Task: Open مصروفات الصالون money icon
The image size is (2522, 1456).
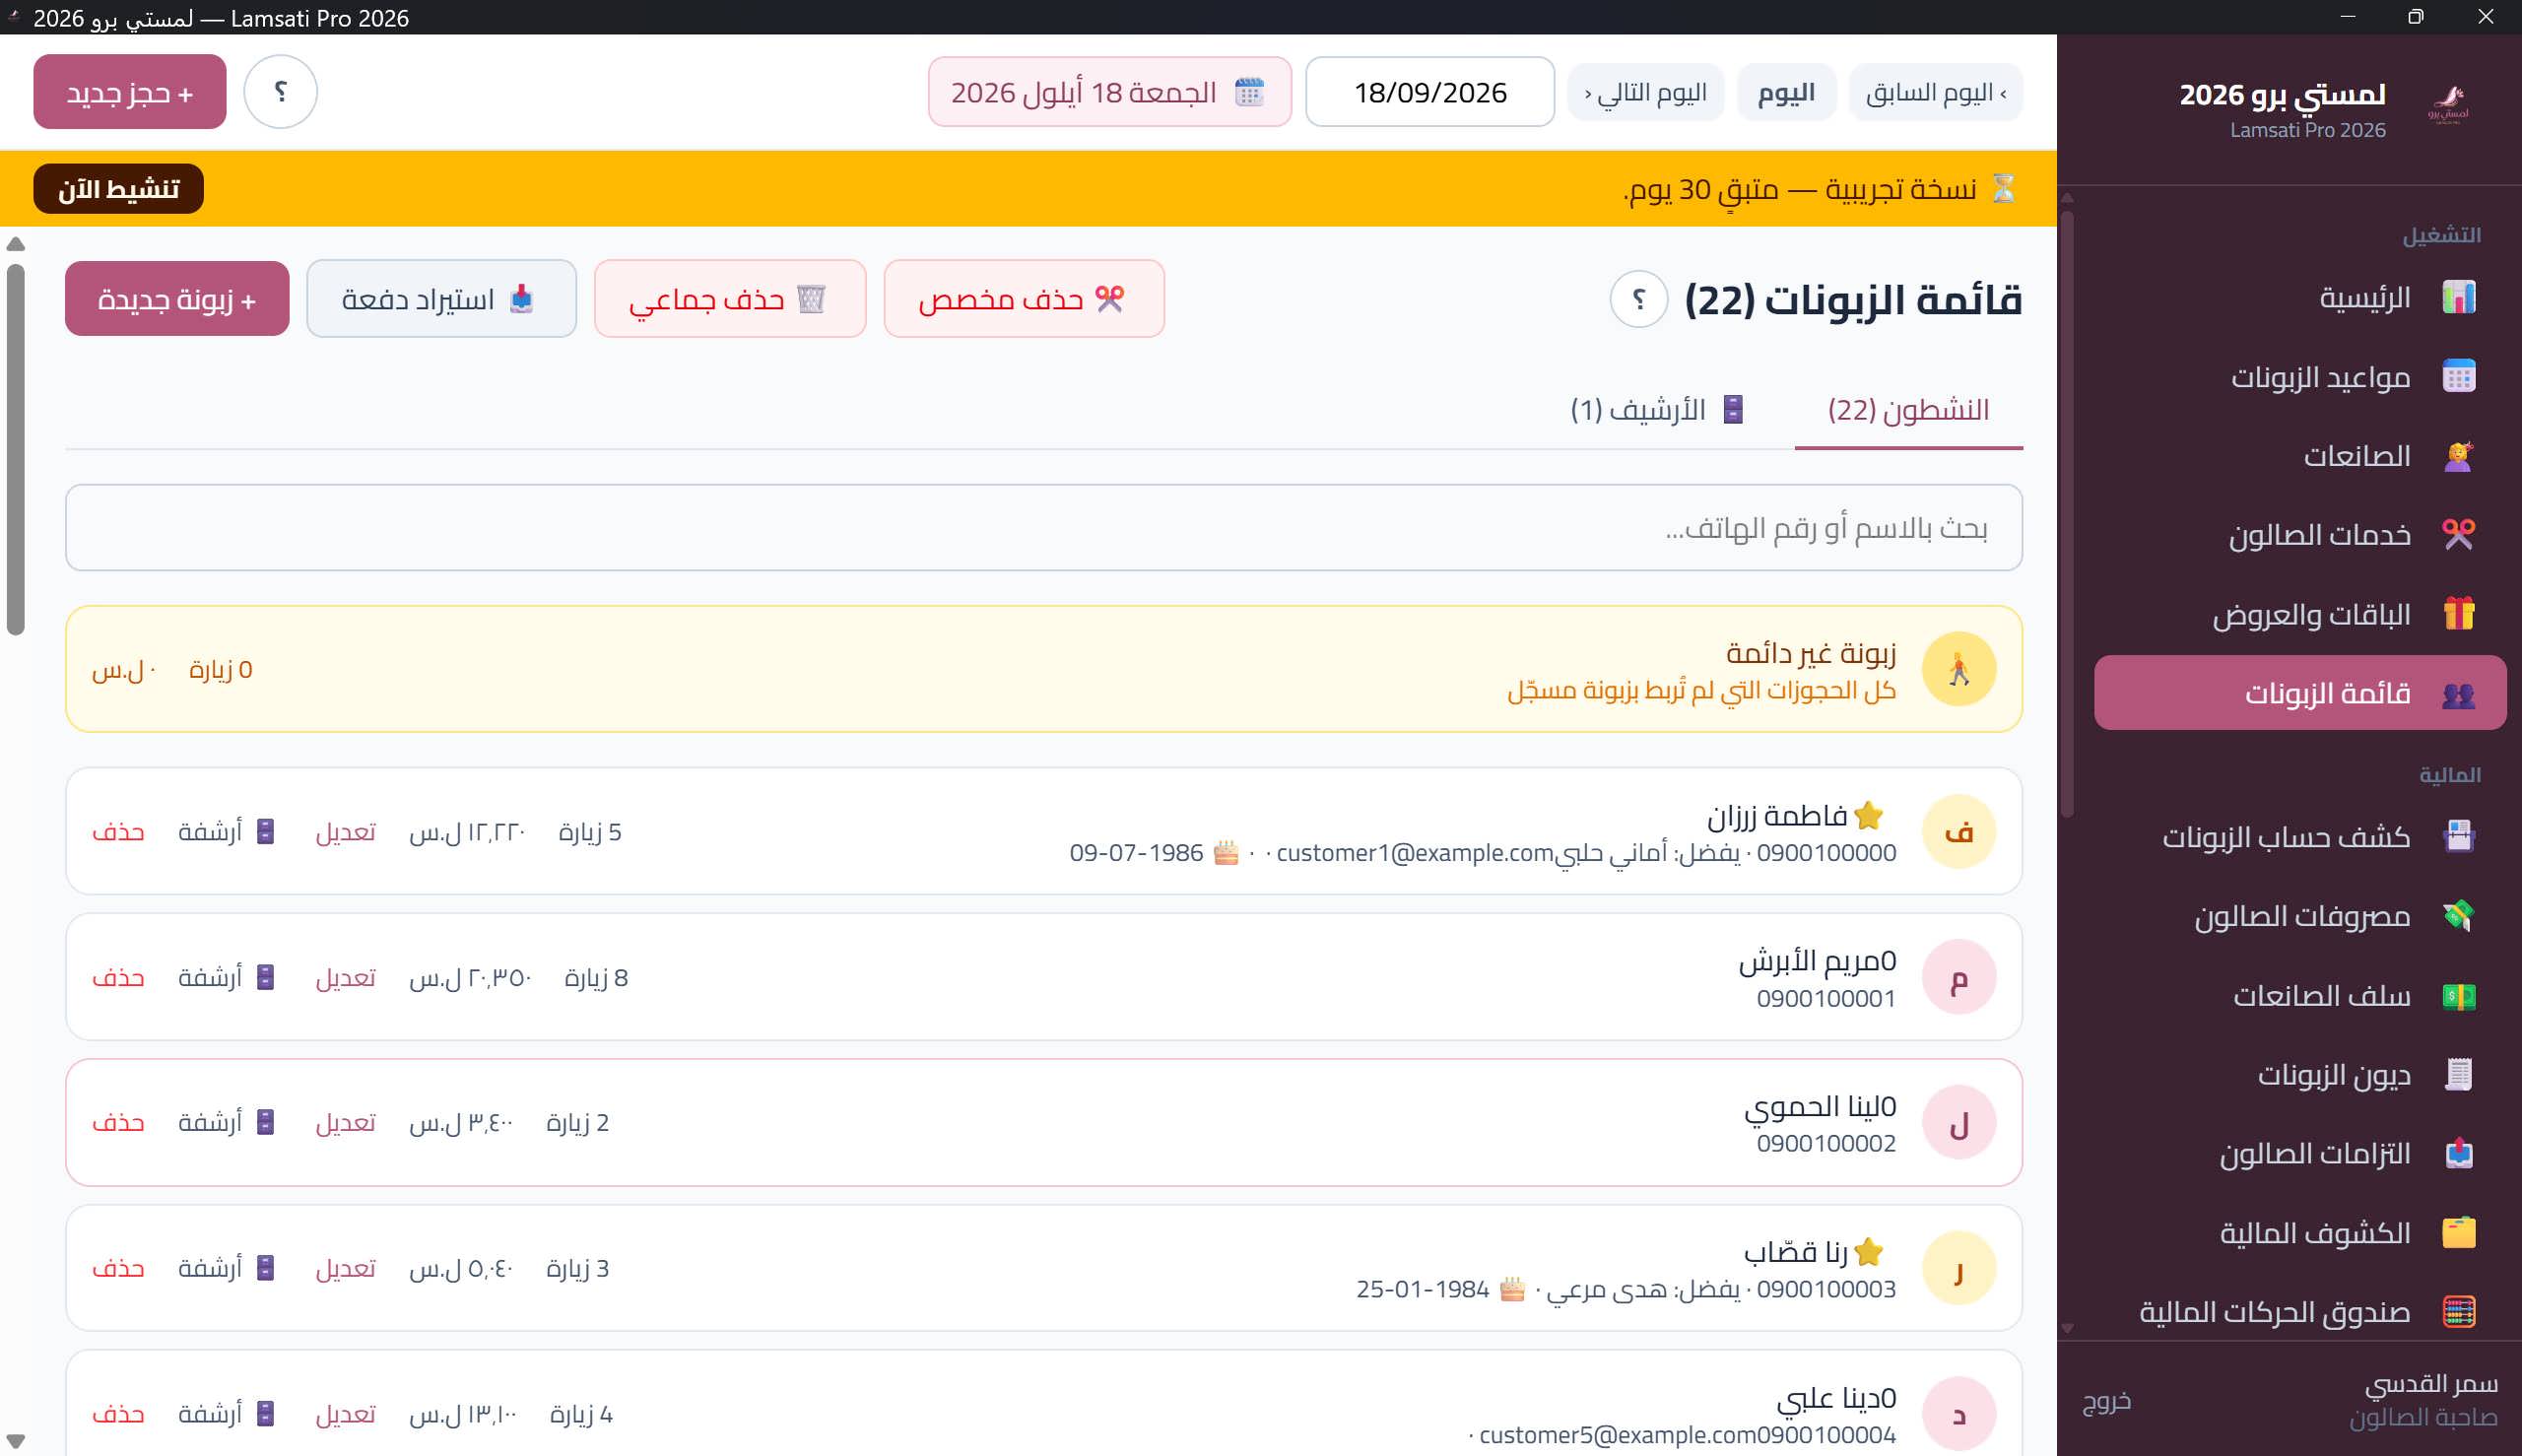Action: coord(2458,916)
